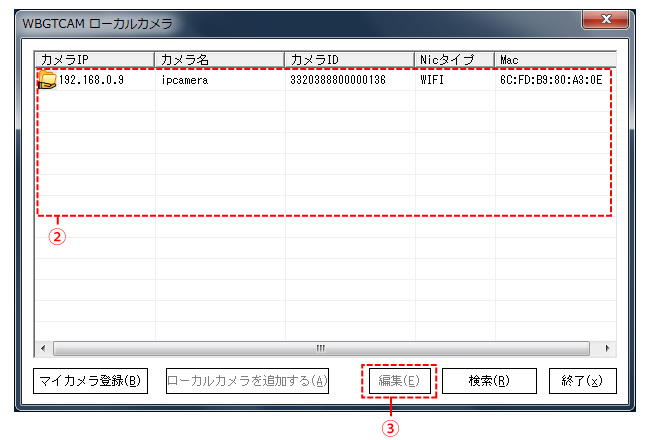The image size is (650, 440).
Task: Select the ipcamera name cell
Action: pos(184,80)
